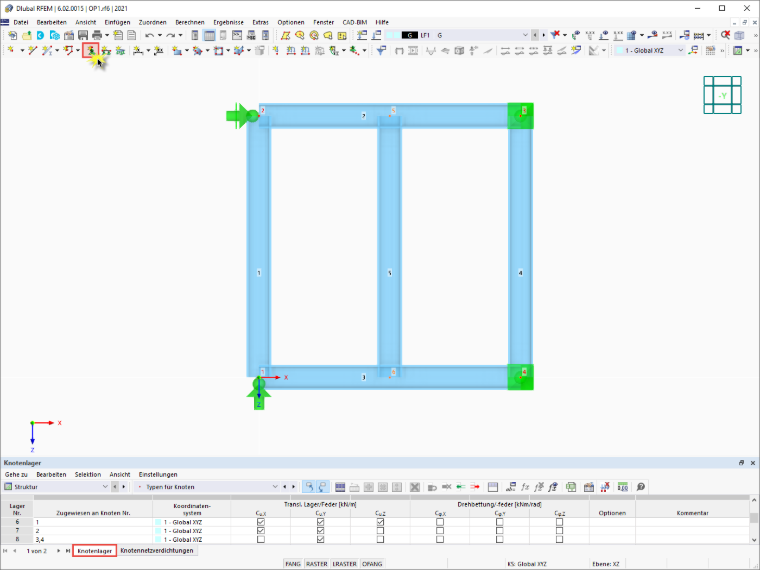Click the fx formula icon in table toolbar
This screenshot has height=570, width=760.
[524, 487]
